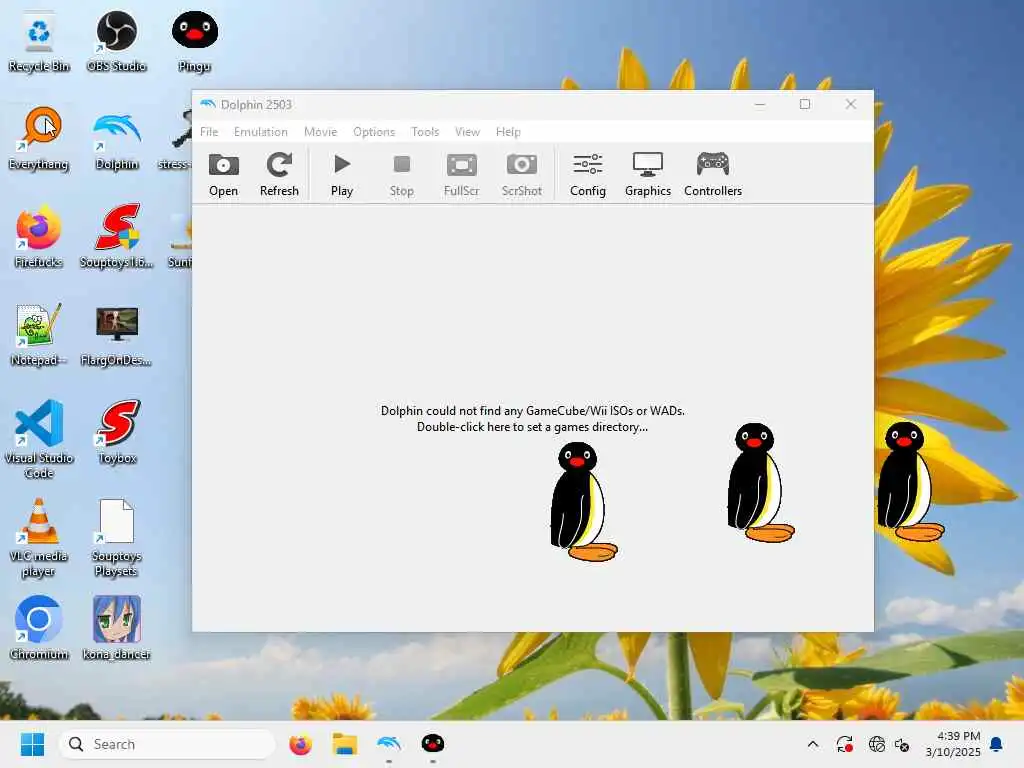
Task: Click the Dolphin taskbar icon
Action: 389,744
